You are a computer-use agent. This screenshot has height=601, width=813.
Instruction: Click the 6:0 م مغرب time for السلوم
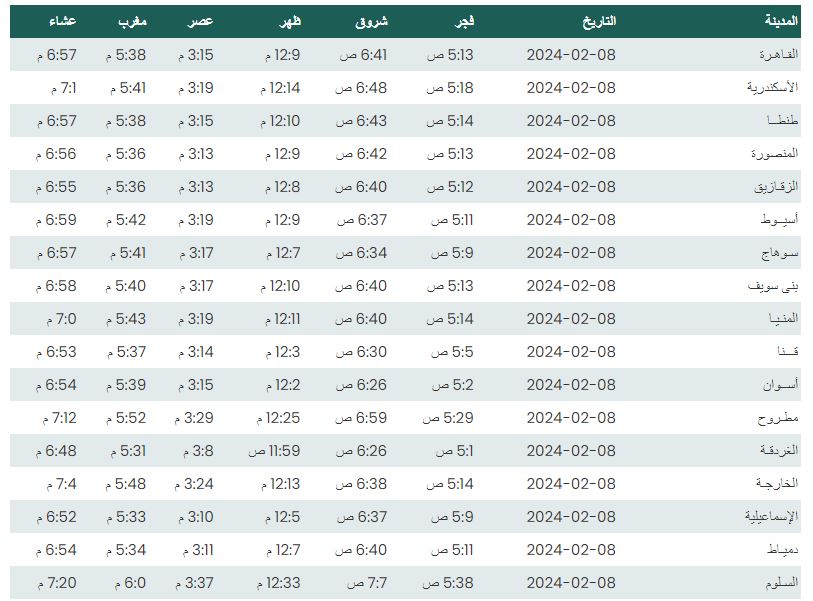pos(130,583)
